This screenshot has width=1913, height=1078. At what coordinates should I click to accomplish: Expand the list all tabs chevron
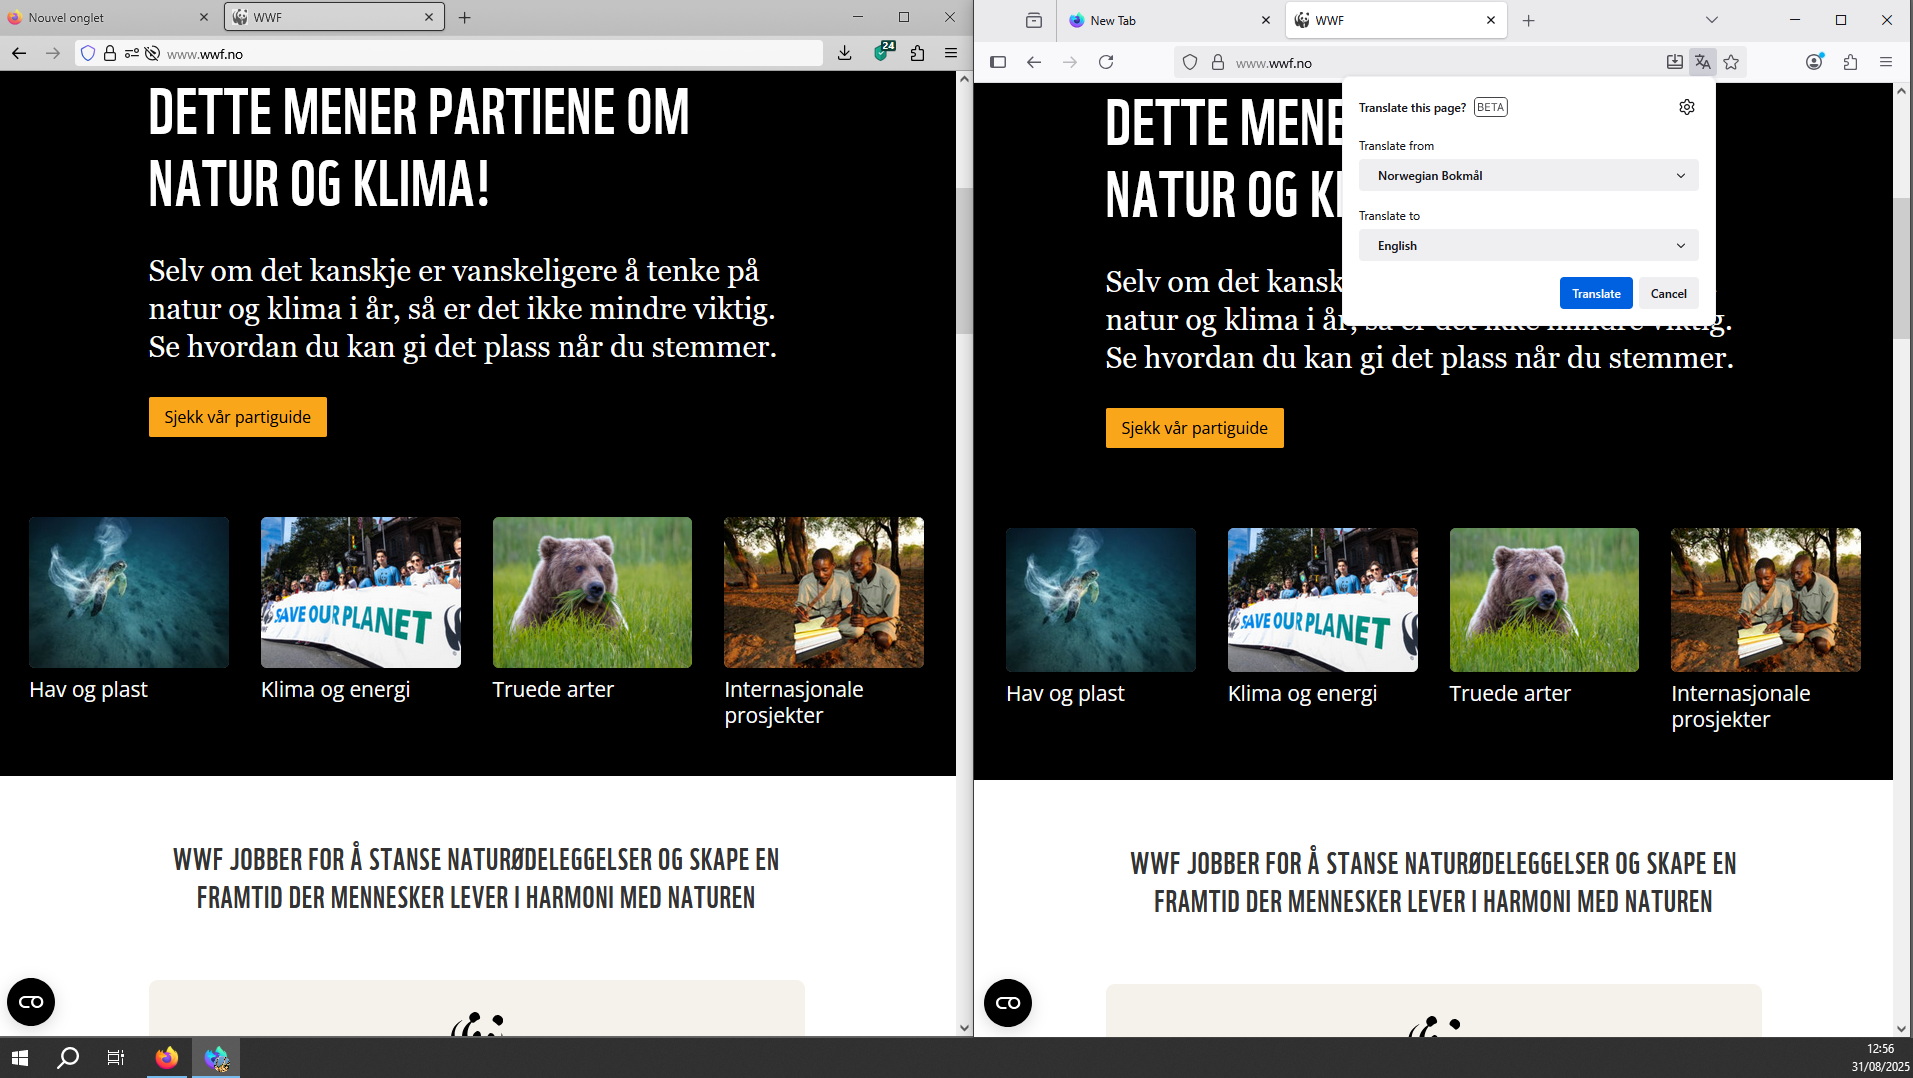[x=1711, y=20]
